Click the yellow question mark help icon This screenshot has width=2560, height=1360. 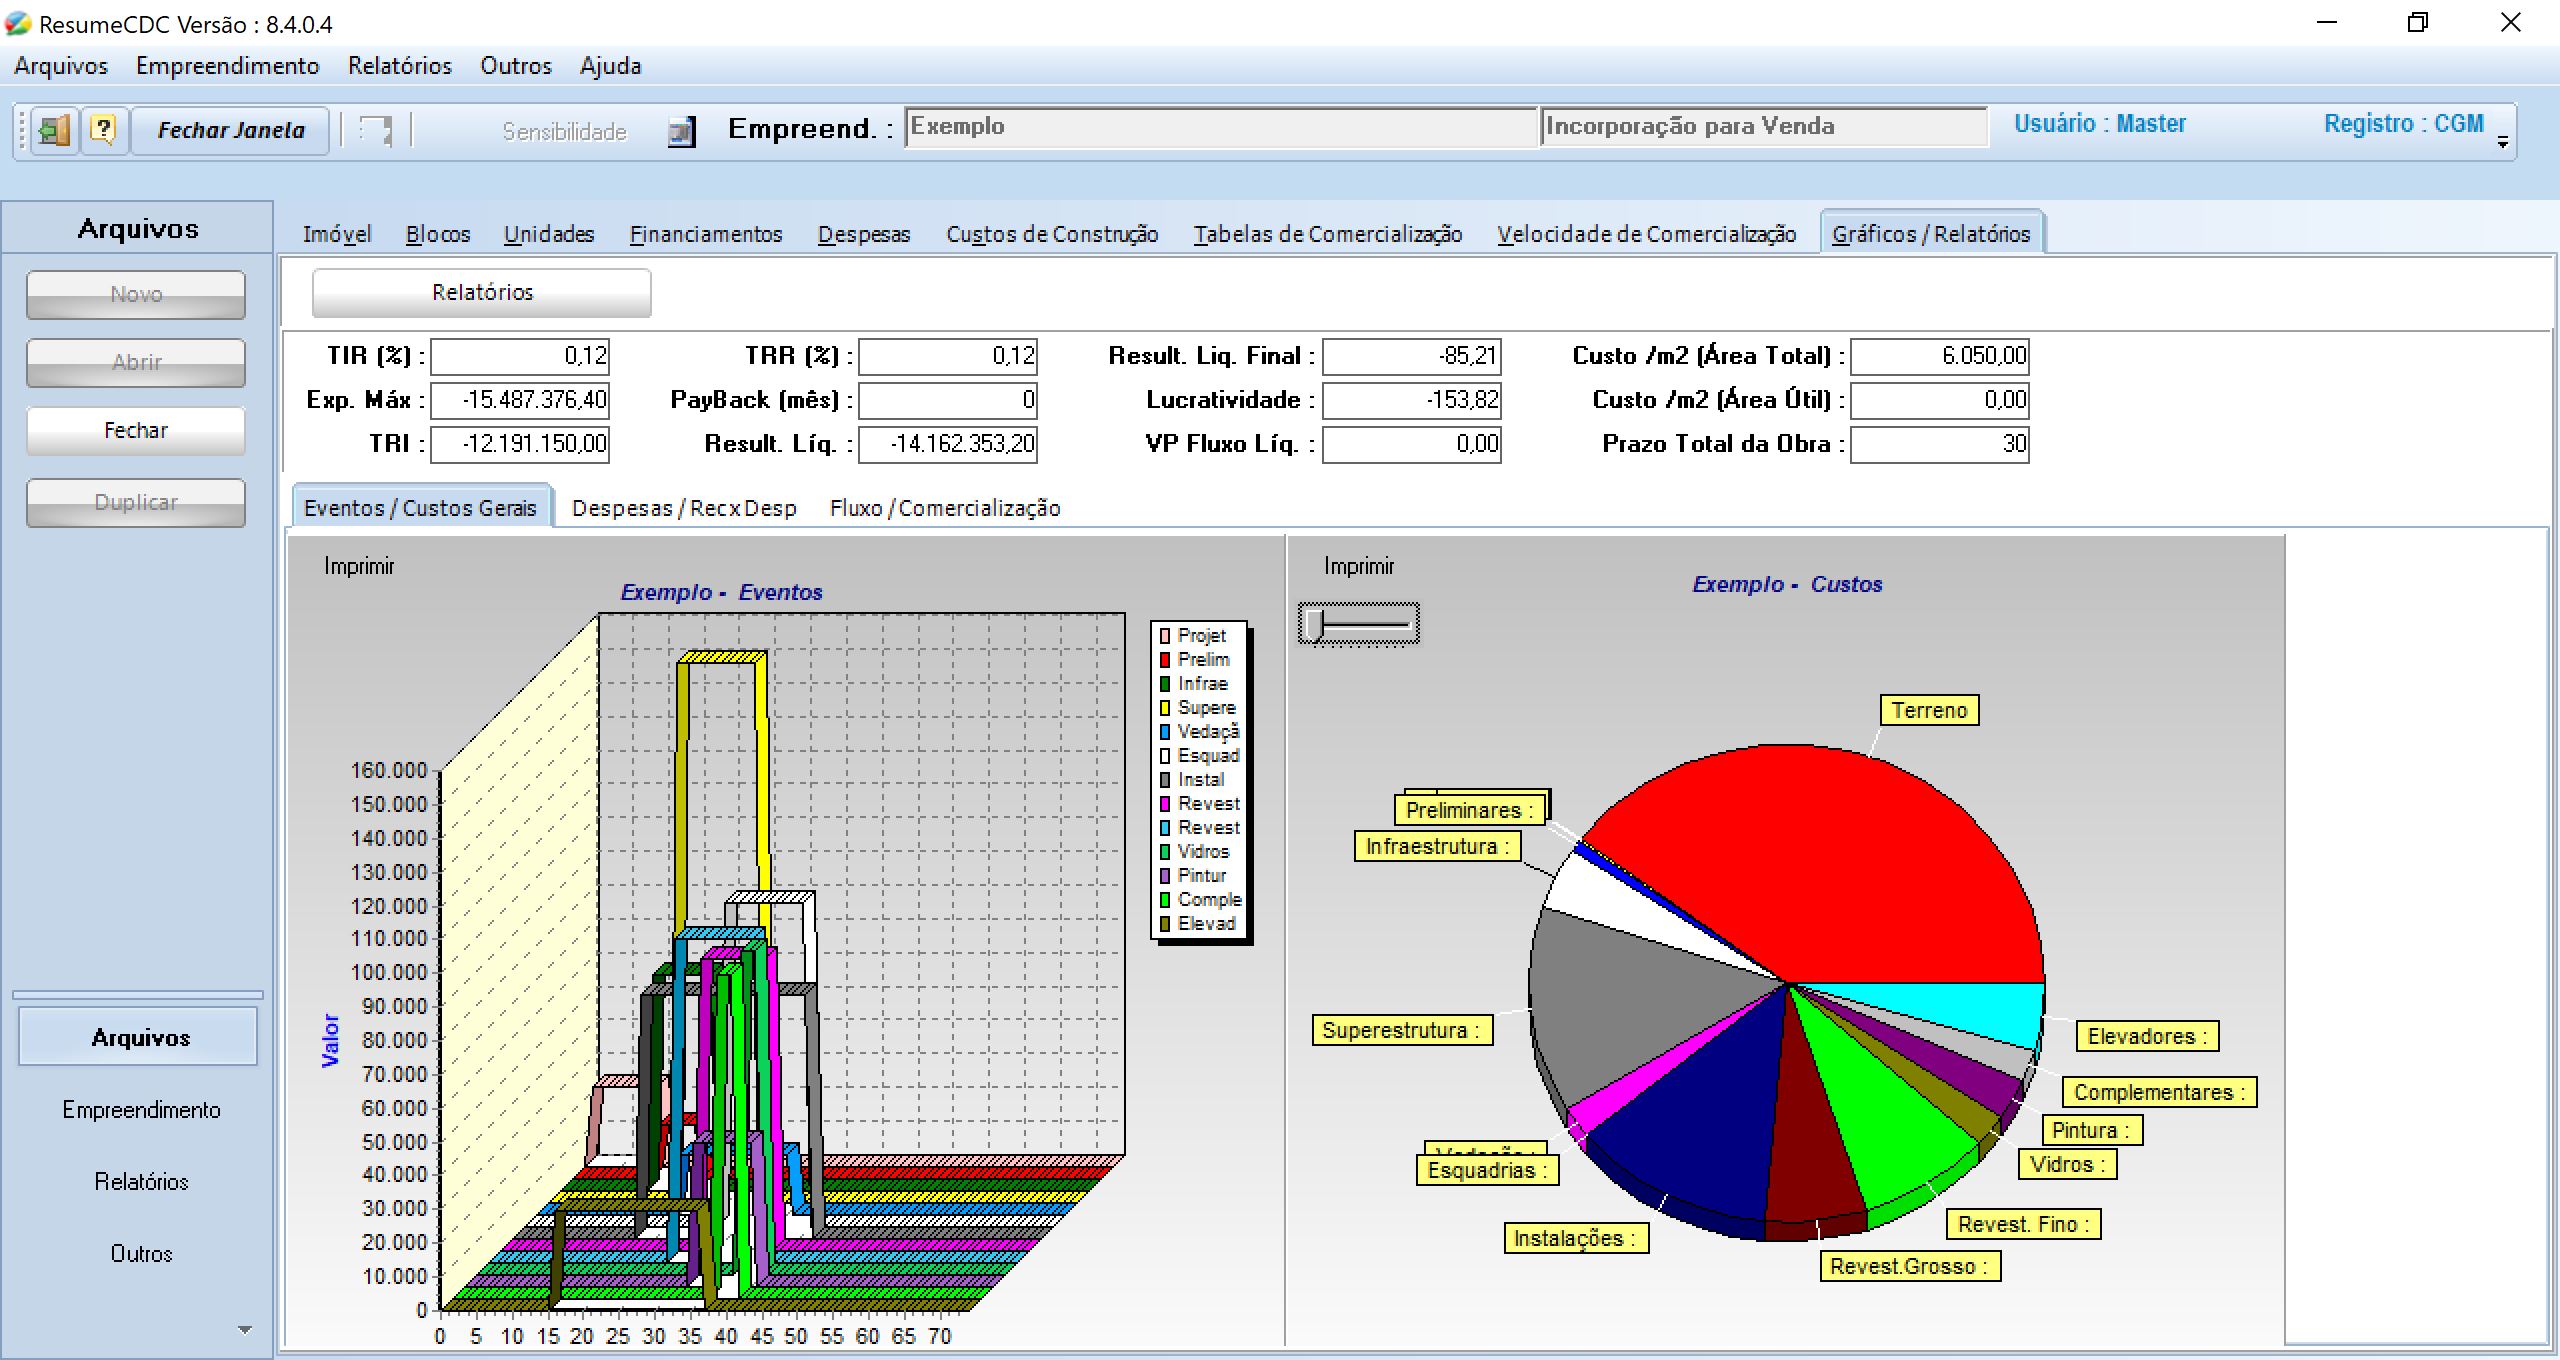103,130
